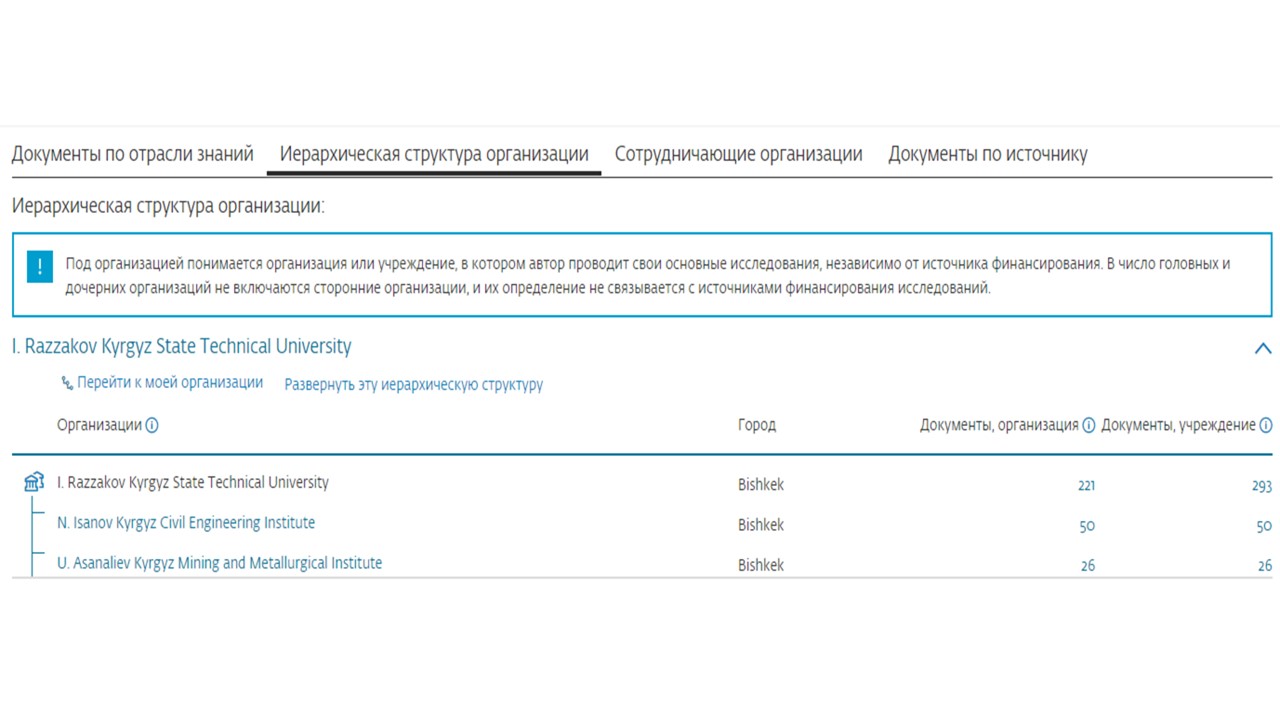Screen dimensions: 1280x720
Task: Open the Документы по отрасли знаний tab
Action: (x=132, y=154)
